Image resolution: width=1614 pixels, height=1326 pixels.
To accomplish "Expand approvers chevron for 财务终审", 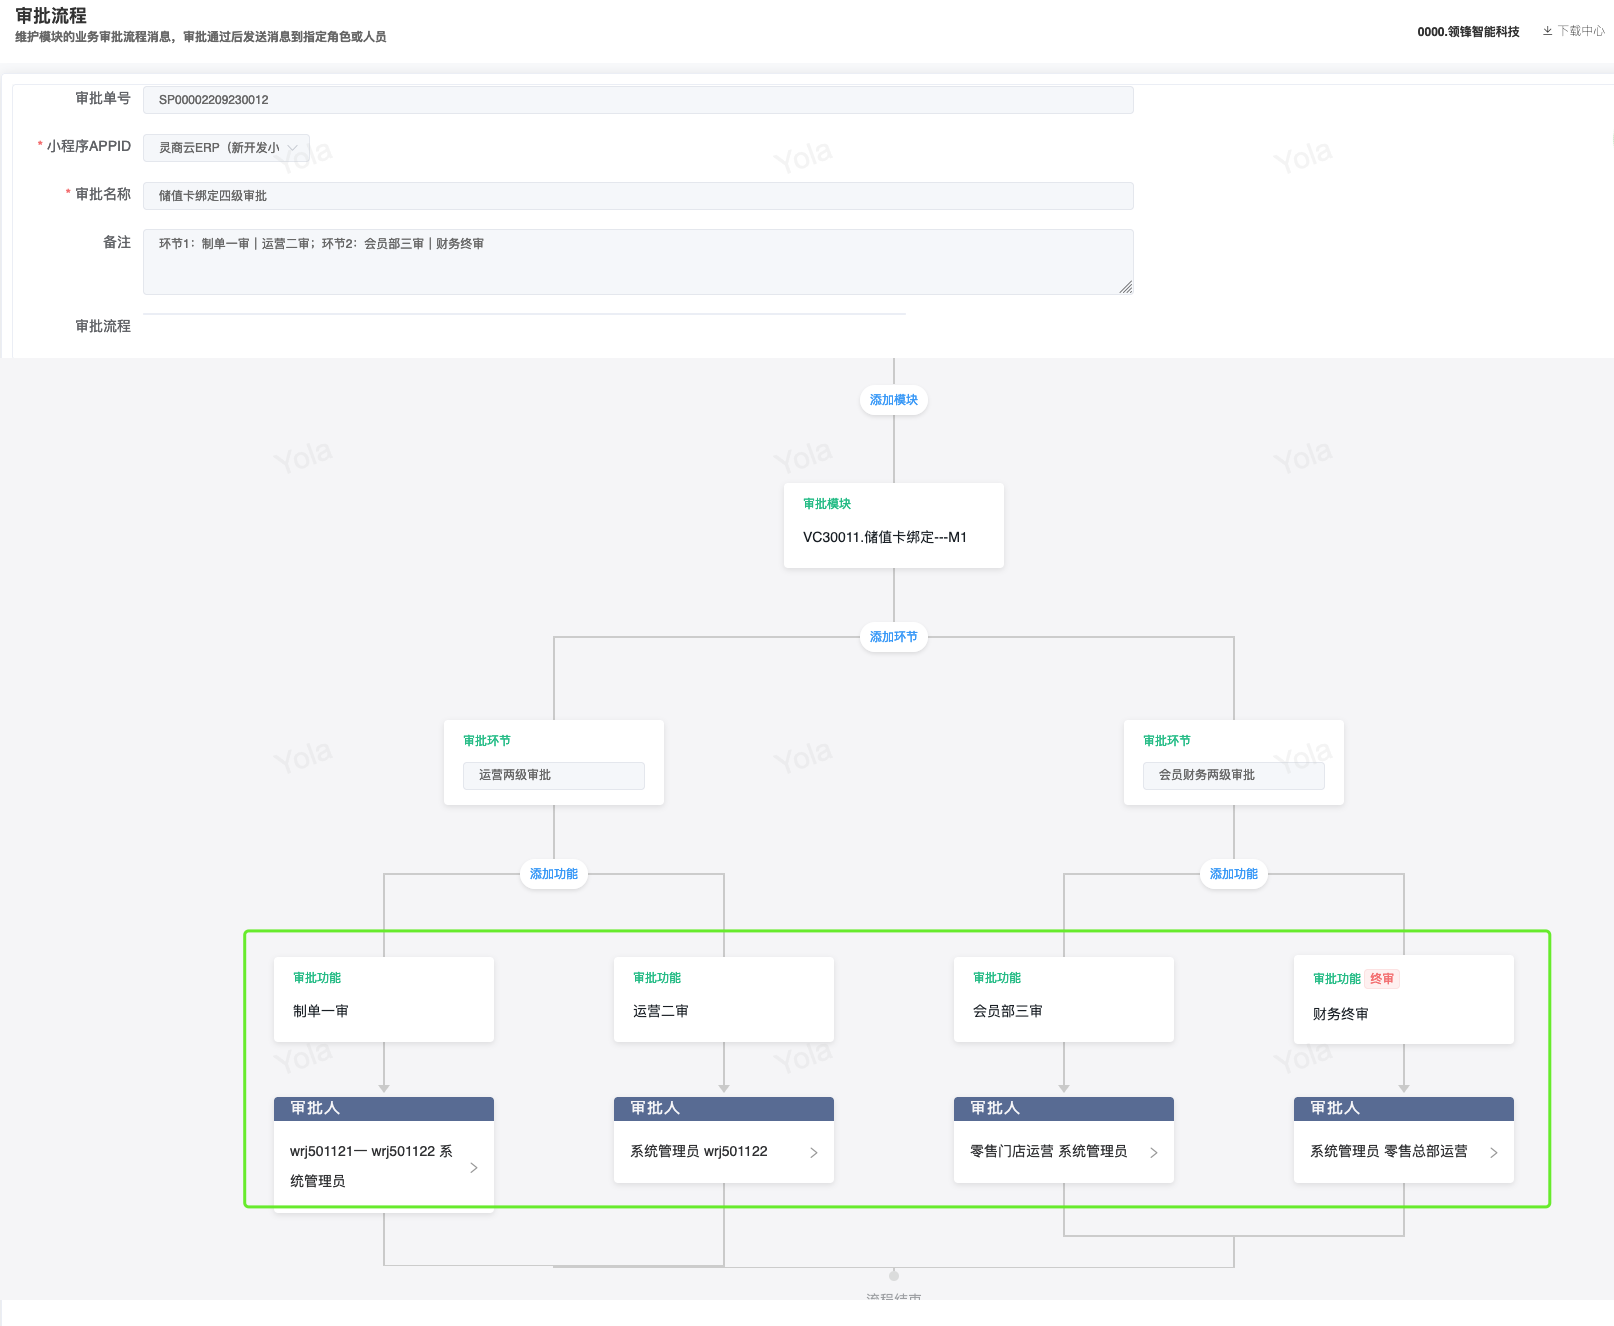I will point(1494,1152).
